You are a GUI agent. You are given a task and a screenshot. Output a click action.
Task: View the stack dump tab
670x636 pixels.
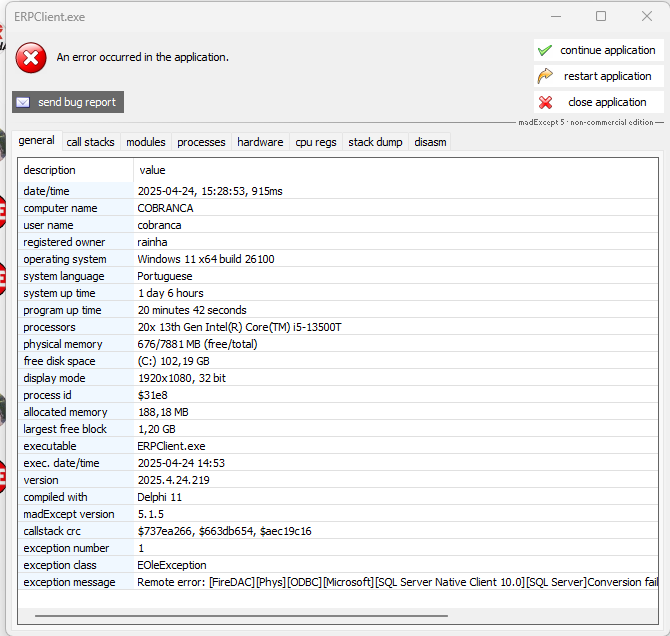[x=375, y=142]
